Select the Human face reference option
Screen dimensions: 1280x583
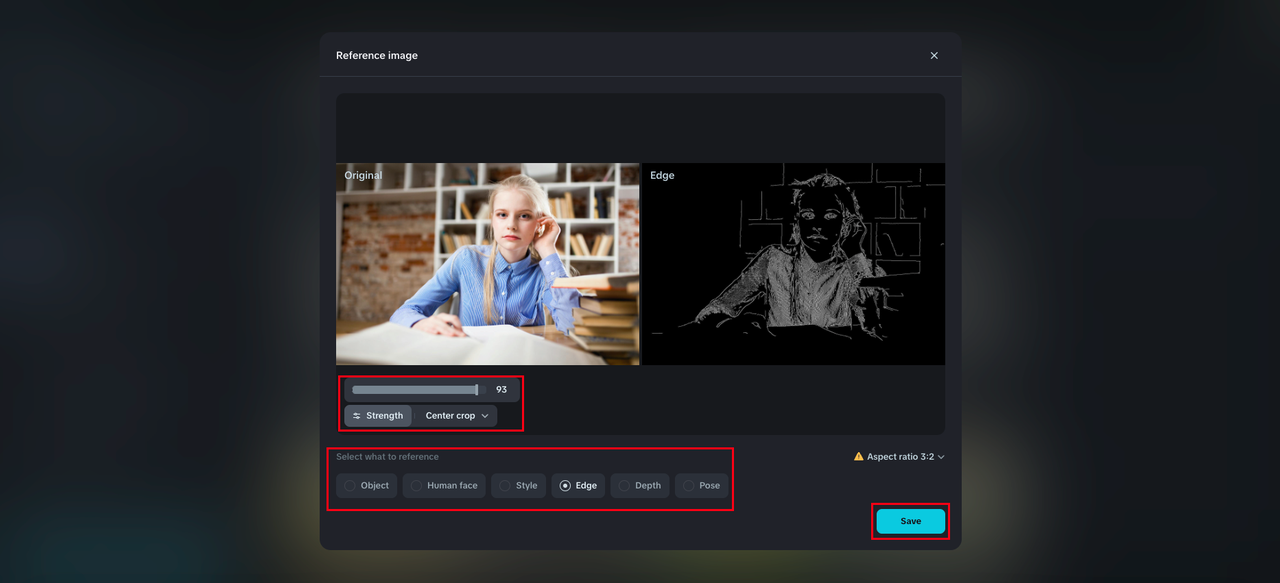point(445,486)
